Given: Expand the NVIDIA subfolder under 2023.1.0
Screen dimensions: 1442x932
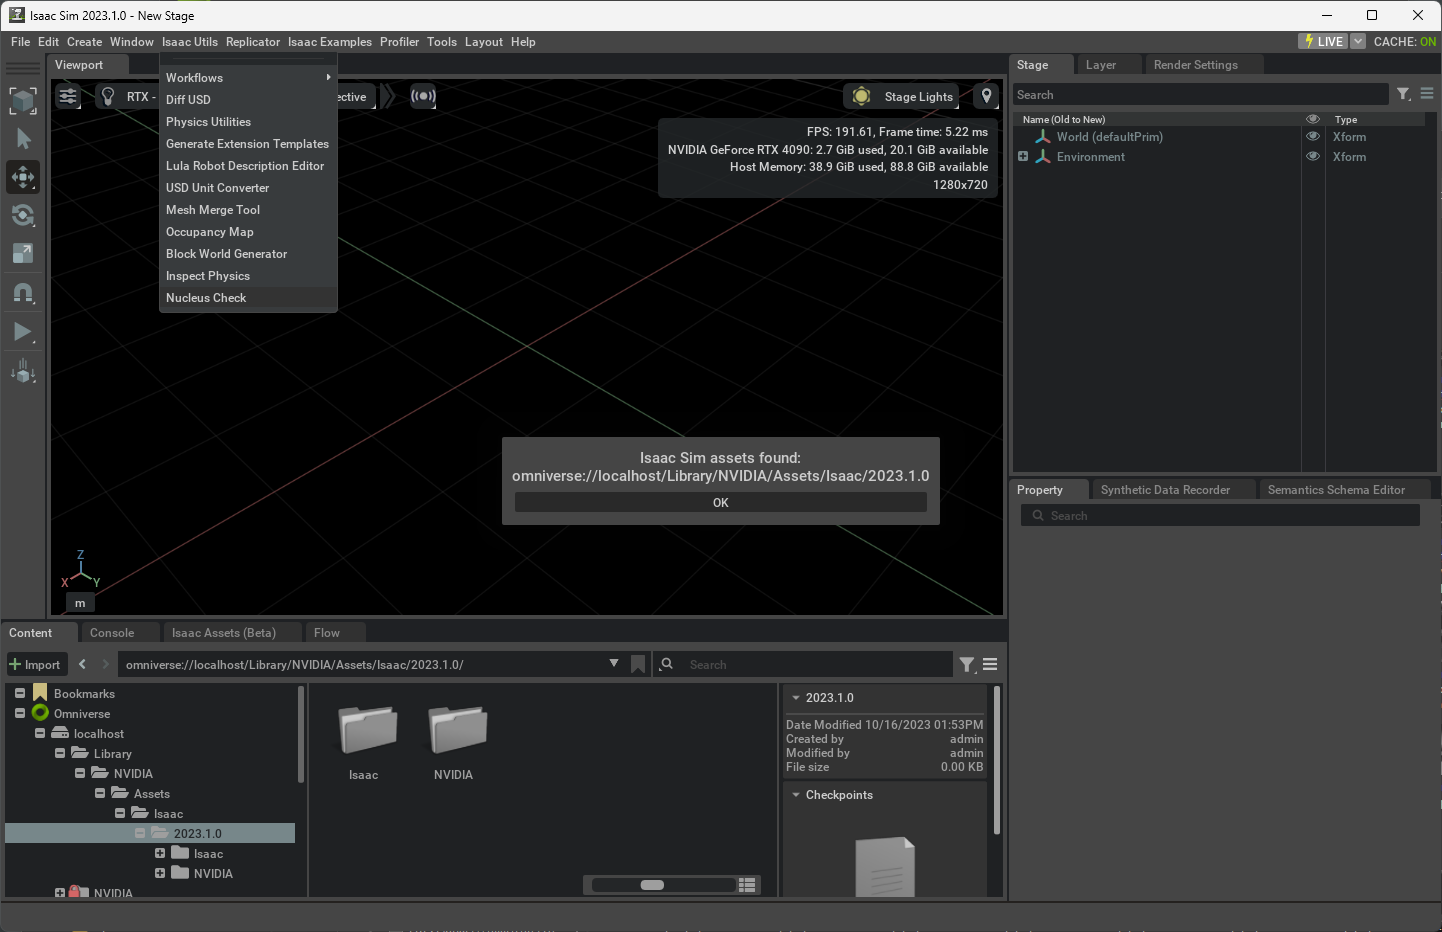Looking at the screenshot, I should (x=160, y=873).
